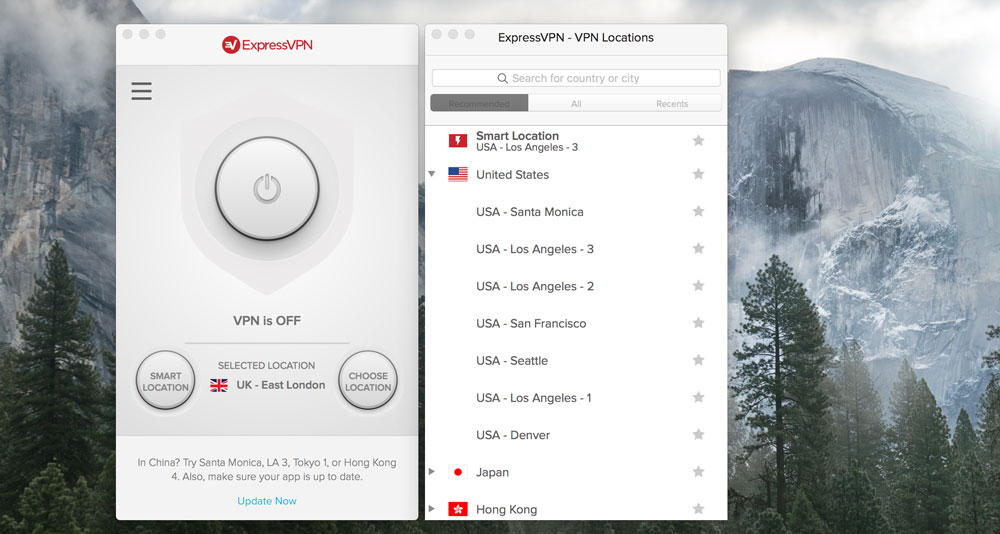Click the Update Now link
1000x534 pixels.
coord(267,501)
